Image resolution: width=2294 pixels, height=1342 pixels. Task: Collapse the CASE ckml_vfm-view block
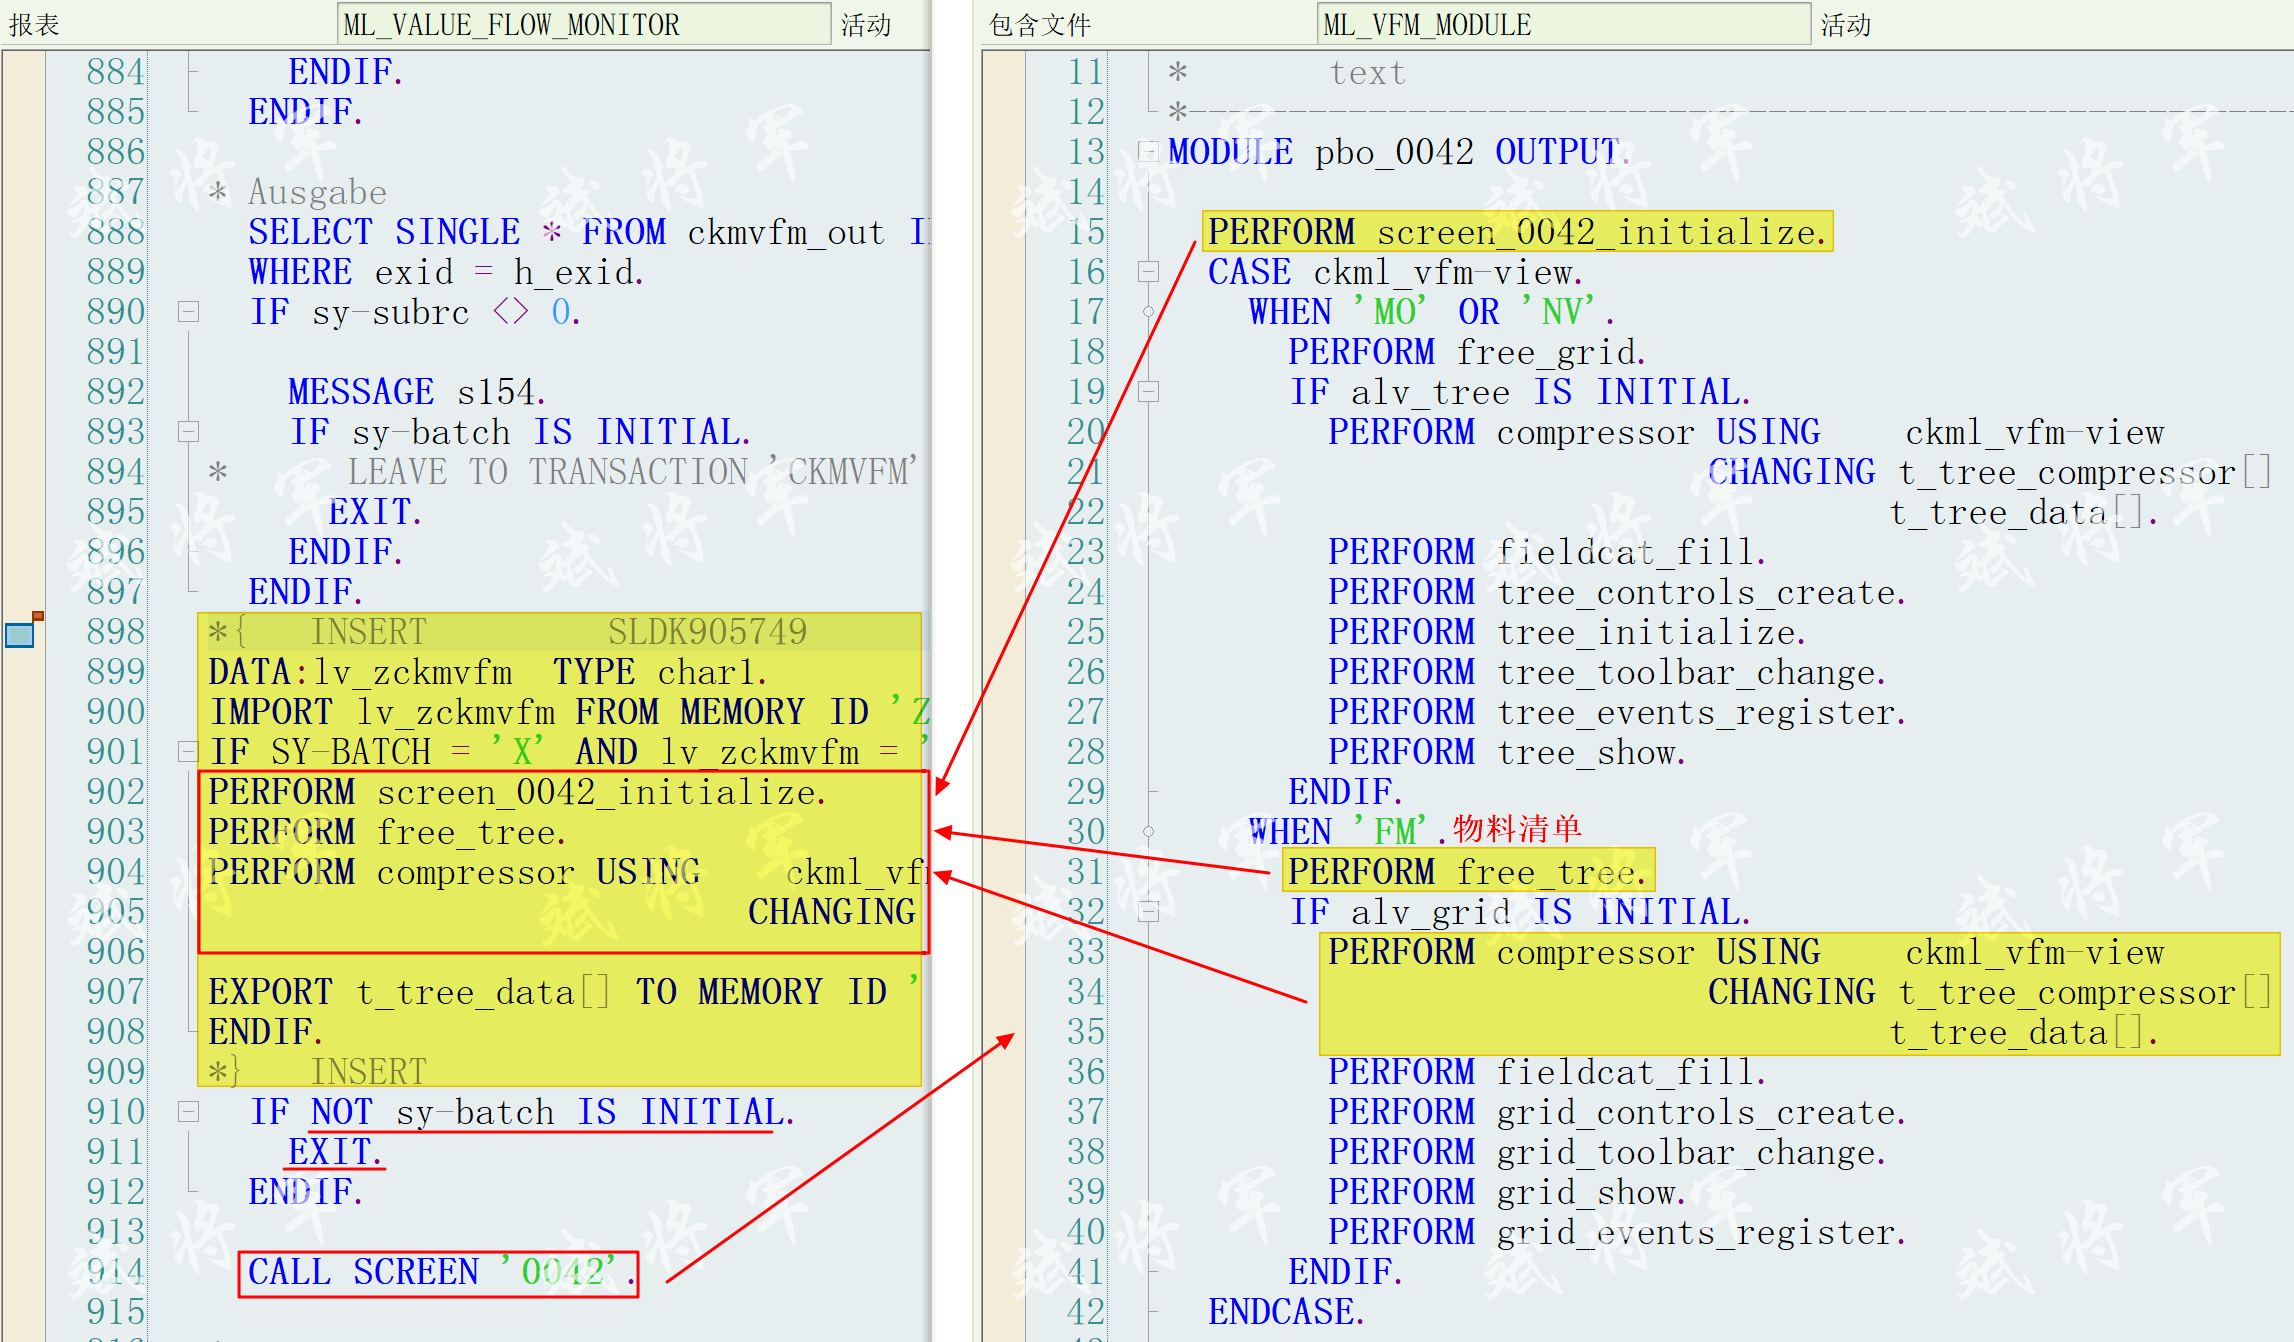pos(1149,272)
